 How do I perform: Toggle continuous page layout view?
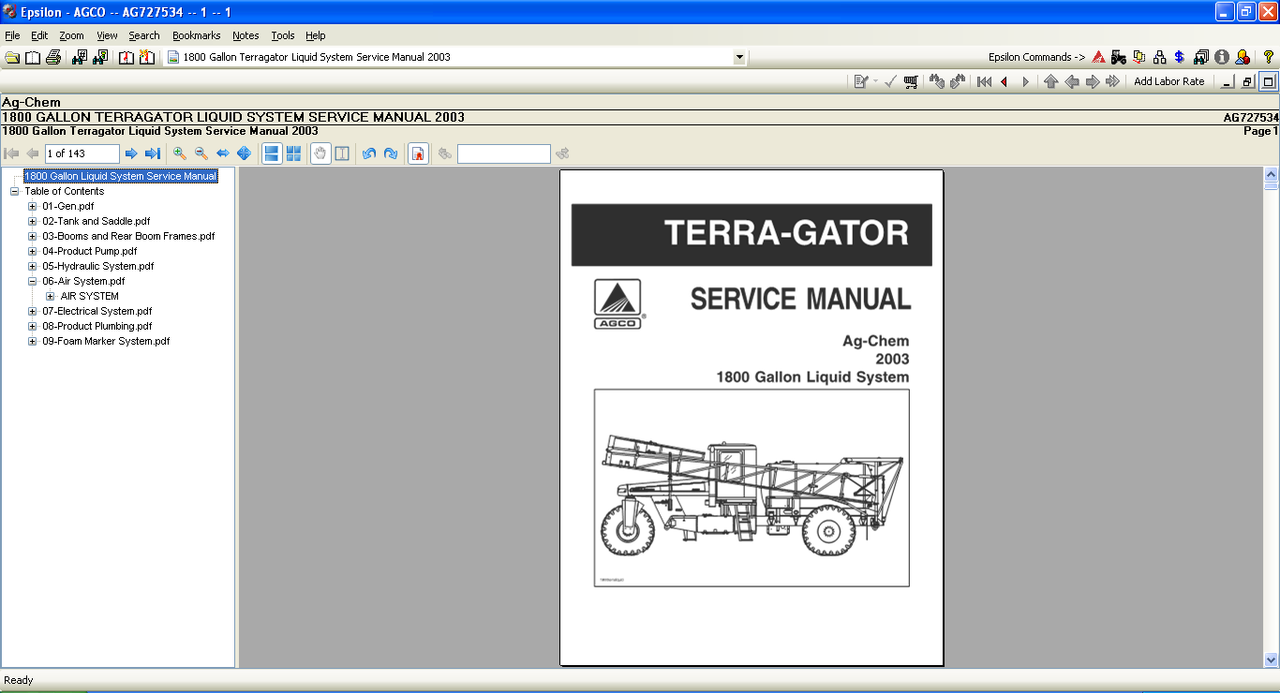pos(271,153)
